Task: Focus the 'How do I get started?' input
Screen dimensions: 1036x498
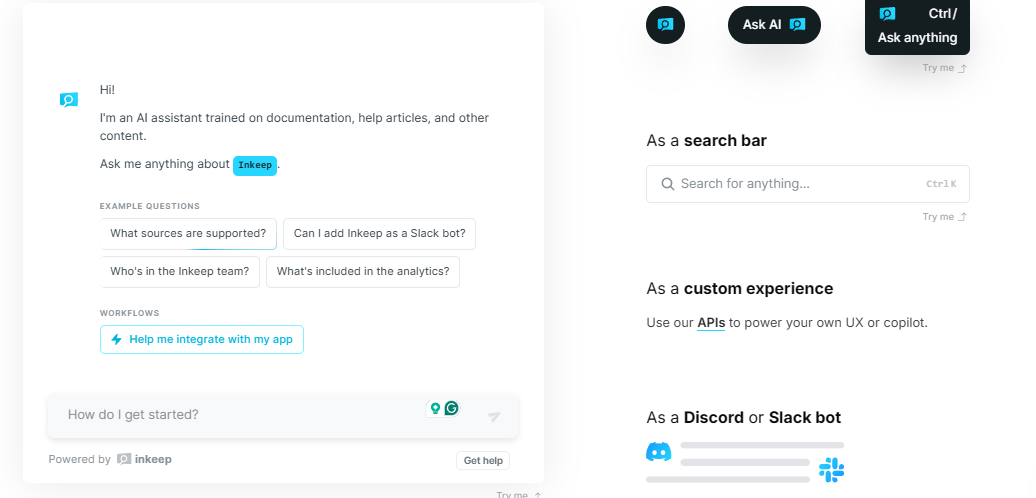Action: (240, 415)
